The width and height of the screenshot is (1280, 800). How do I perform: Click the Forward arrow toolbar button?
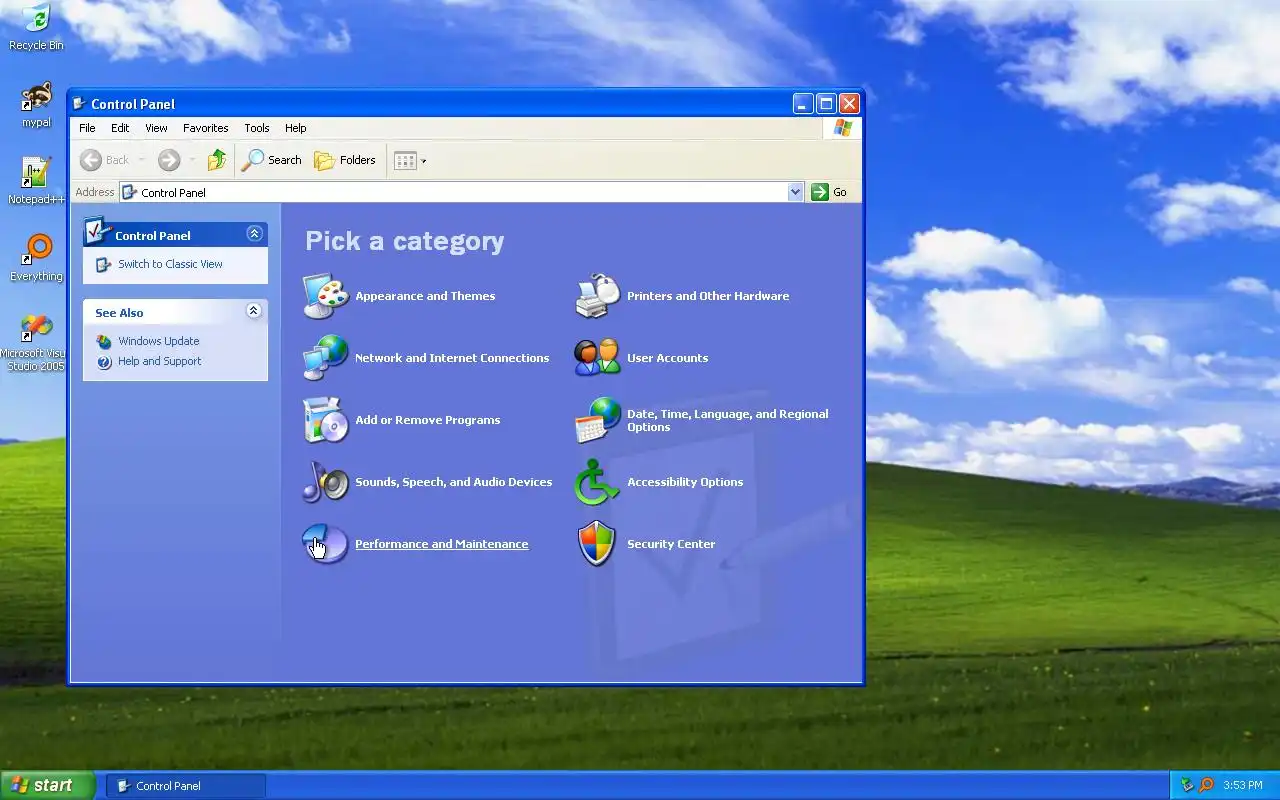coord(168,160)
